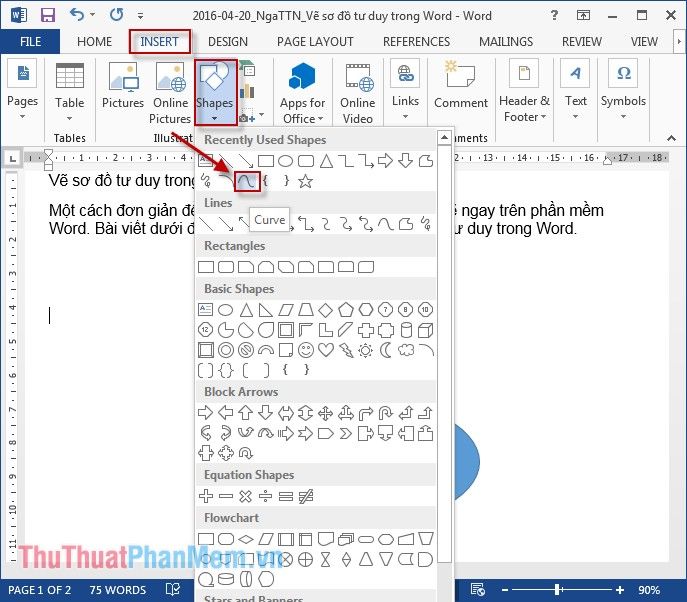Choose the smiley face in Basic Shapes
Viewport: 687px width, 602px height.
(306, 350)
